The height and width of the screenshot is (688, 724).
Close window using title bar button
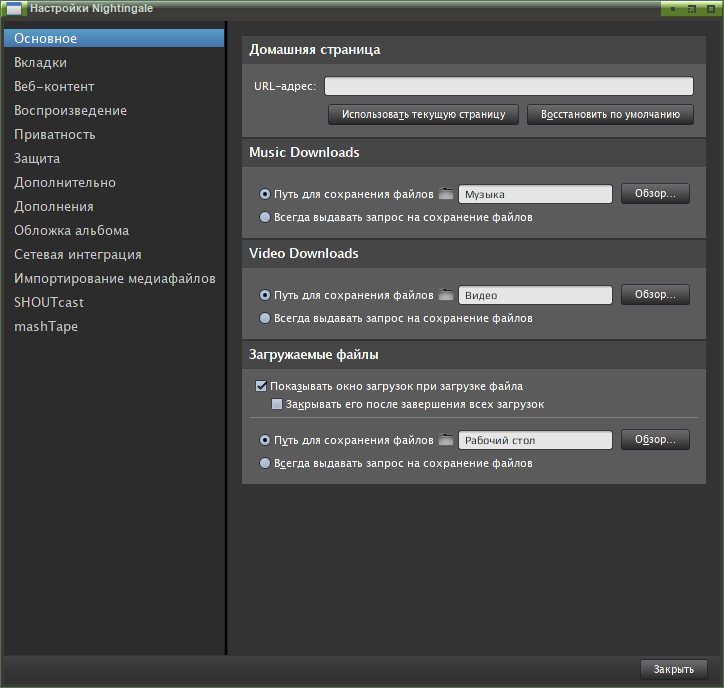coord(711,9)
